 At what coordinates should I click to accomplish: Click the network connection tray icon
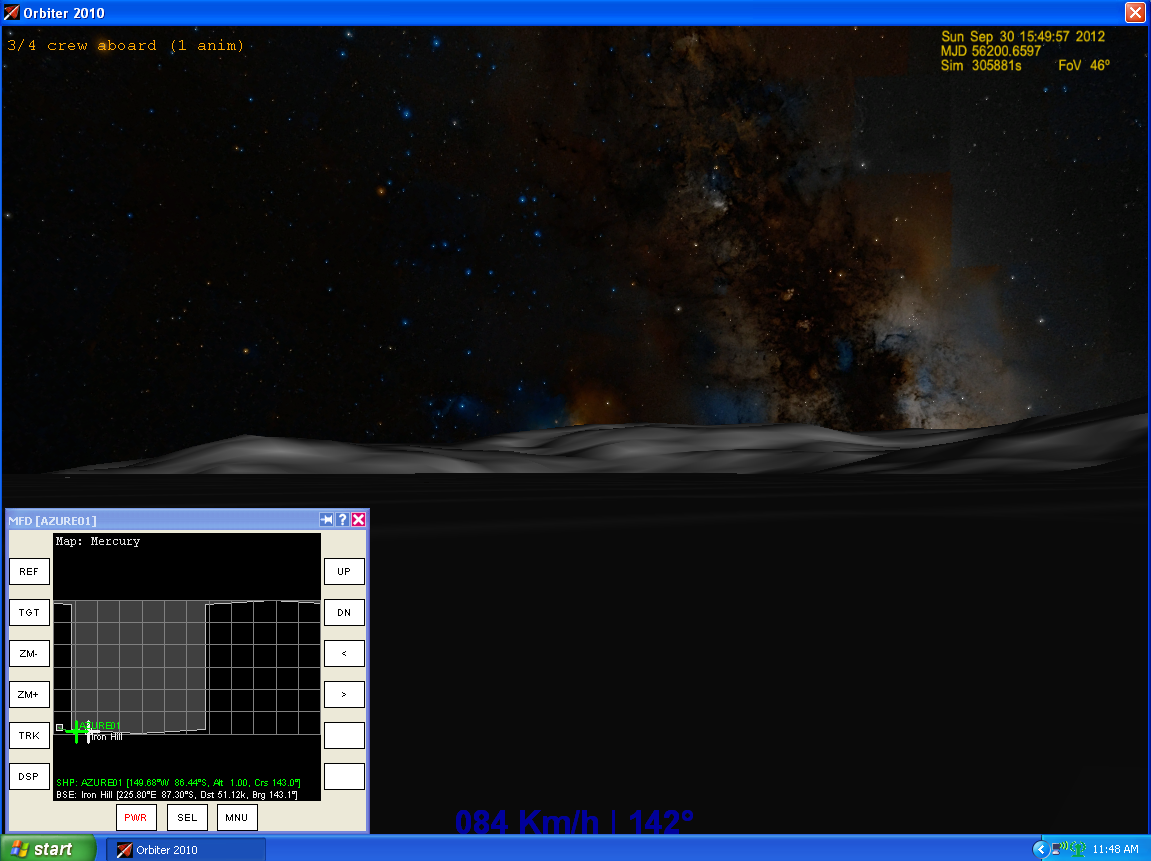pyautogui.click(x=1059, y=849)
